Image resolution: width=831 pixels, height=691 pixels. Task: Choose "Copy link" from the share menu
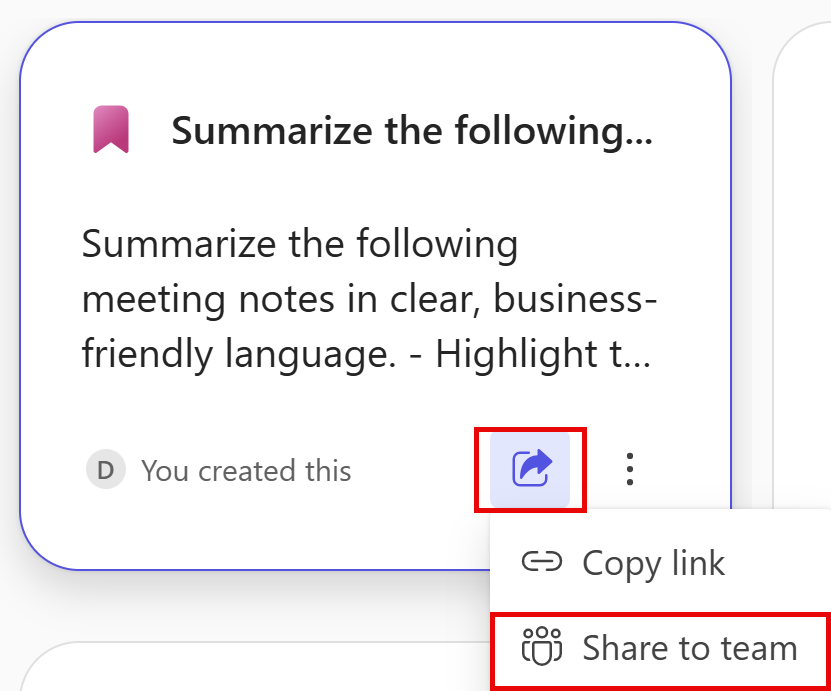tap(653, 563)
